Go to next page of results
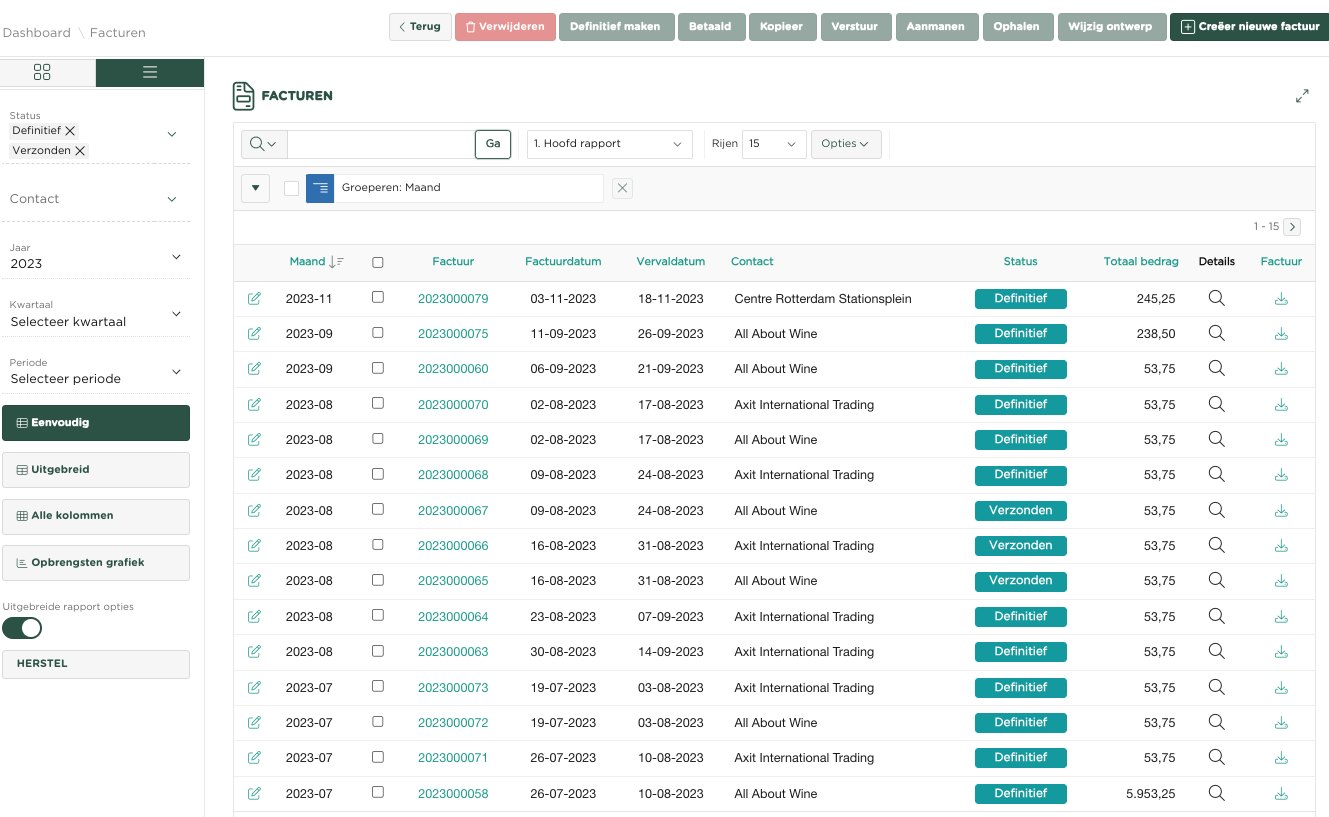The height and width of the screenshot is (817, 1329). [x=1292, y=227]
